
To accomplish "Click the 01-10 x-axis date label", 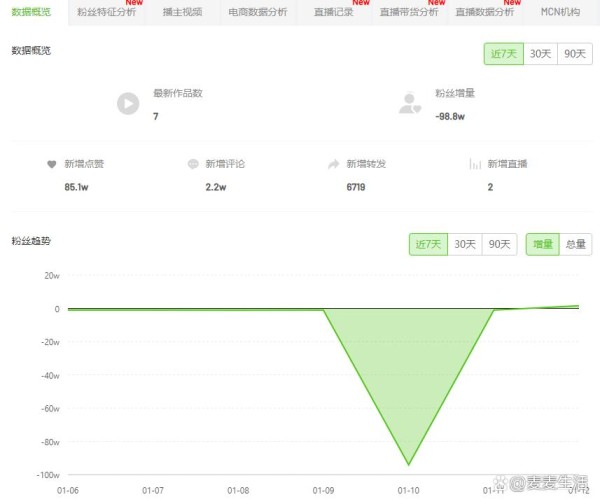I will point(409,491).
